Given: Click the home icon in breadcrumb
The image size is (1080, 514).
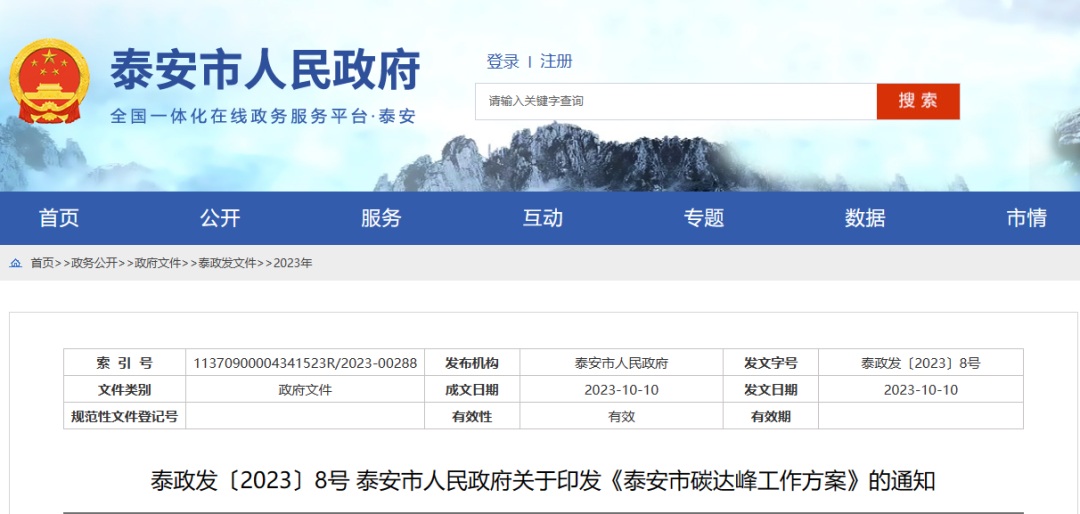Looking at the screenshot, I should 16,263.
